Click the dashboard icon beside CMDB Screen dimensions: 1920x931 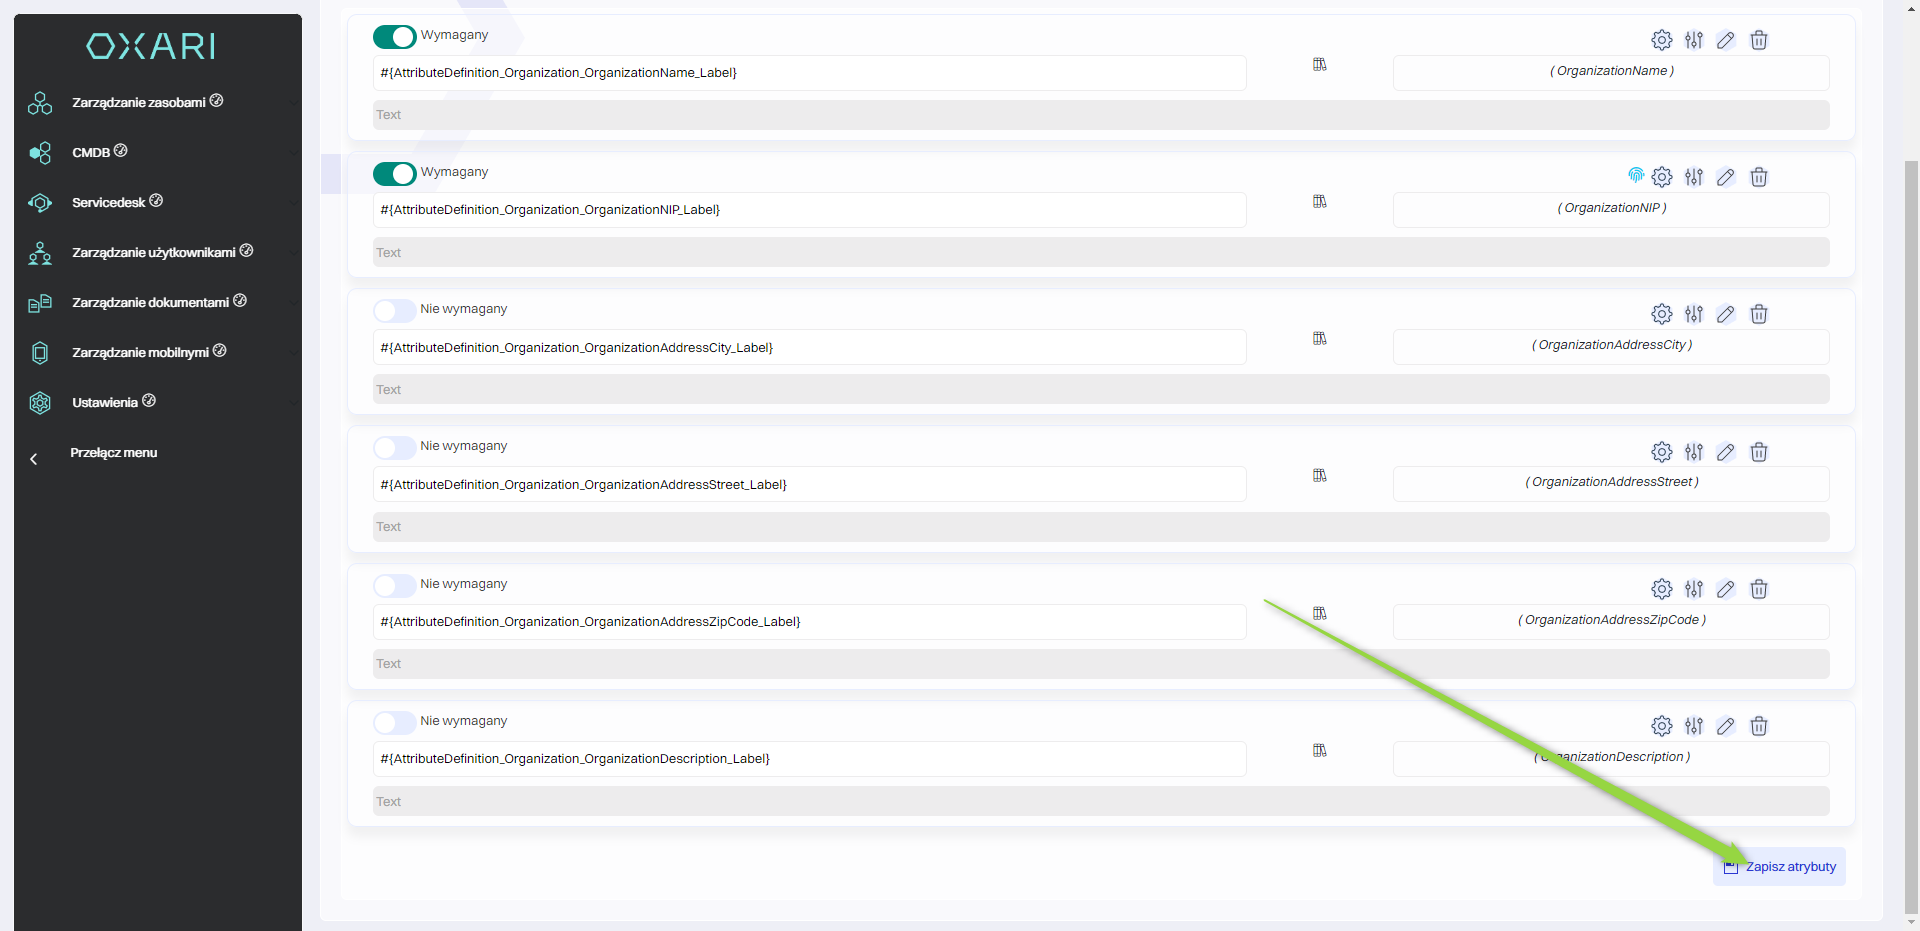[121, 151]
